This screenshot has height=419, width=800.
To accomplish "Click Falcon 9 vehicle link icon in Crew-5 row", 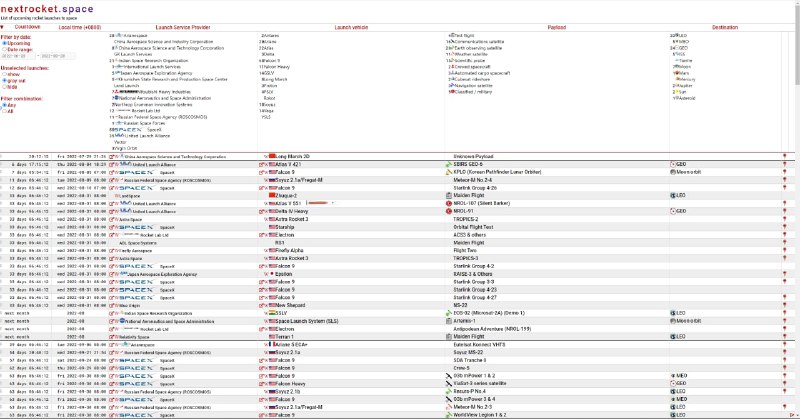I will click(x=261, y=368).
